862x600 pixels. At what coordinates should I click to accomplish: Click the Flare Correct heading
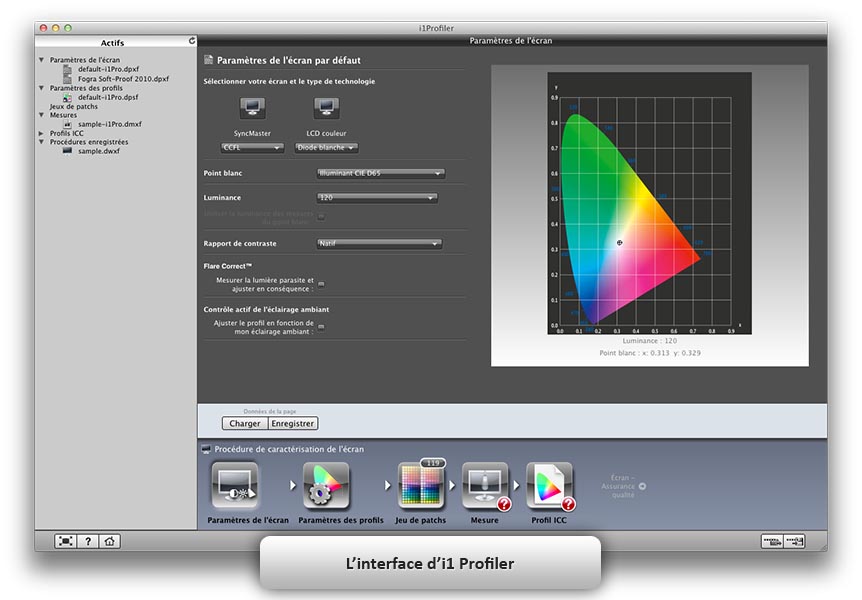228,266
